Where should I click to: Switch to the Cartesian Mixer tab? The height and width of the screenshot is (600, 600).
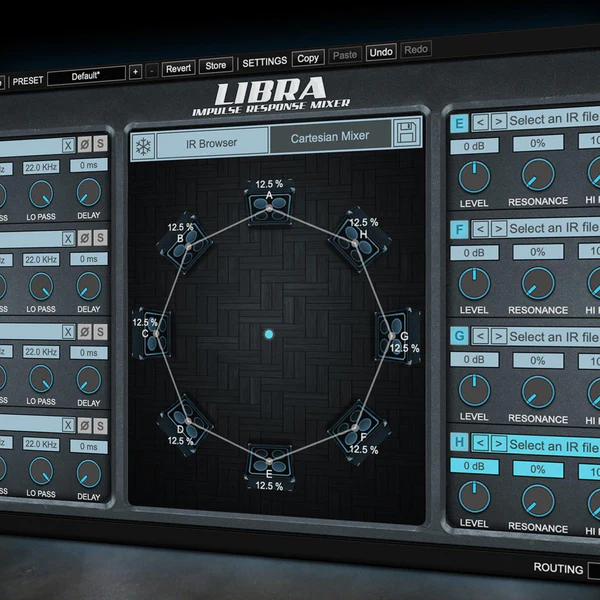click(330, 137)
